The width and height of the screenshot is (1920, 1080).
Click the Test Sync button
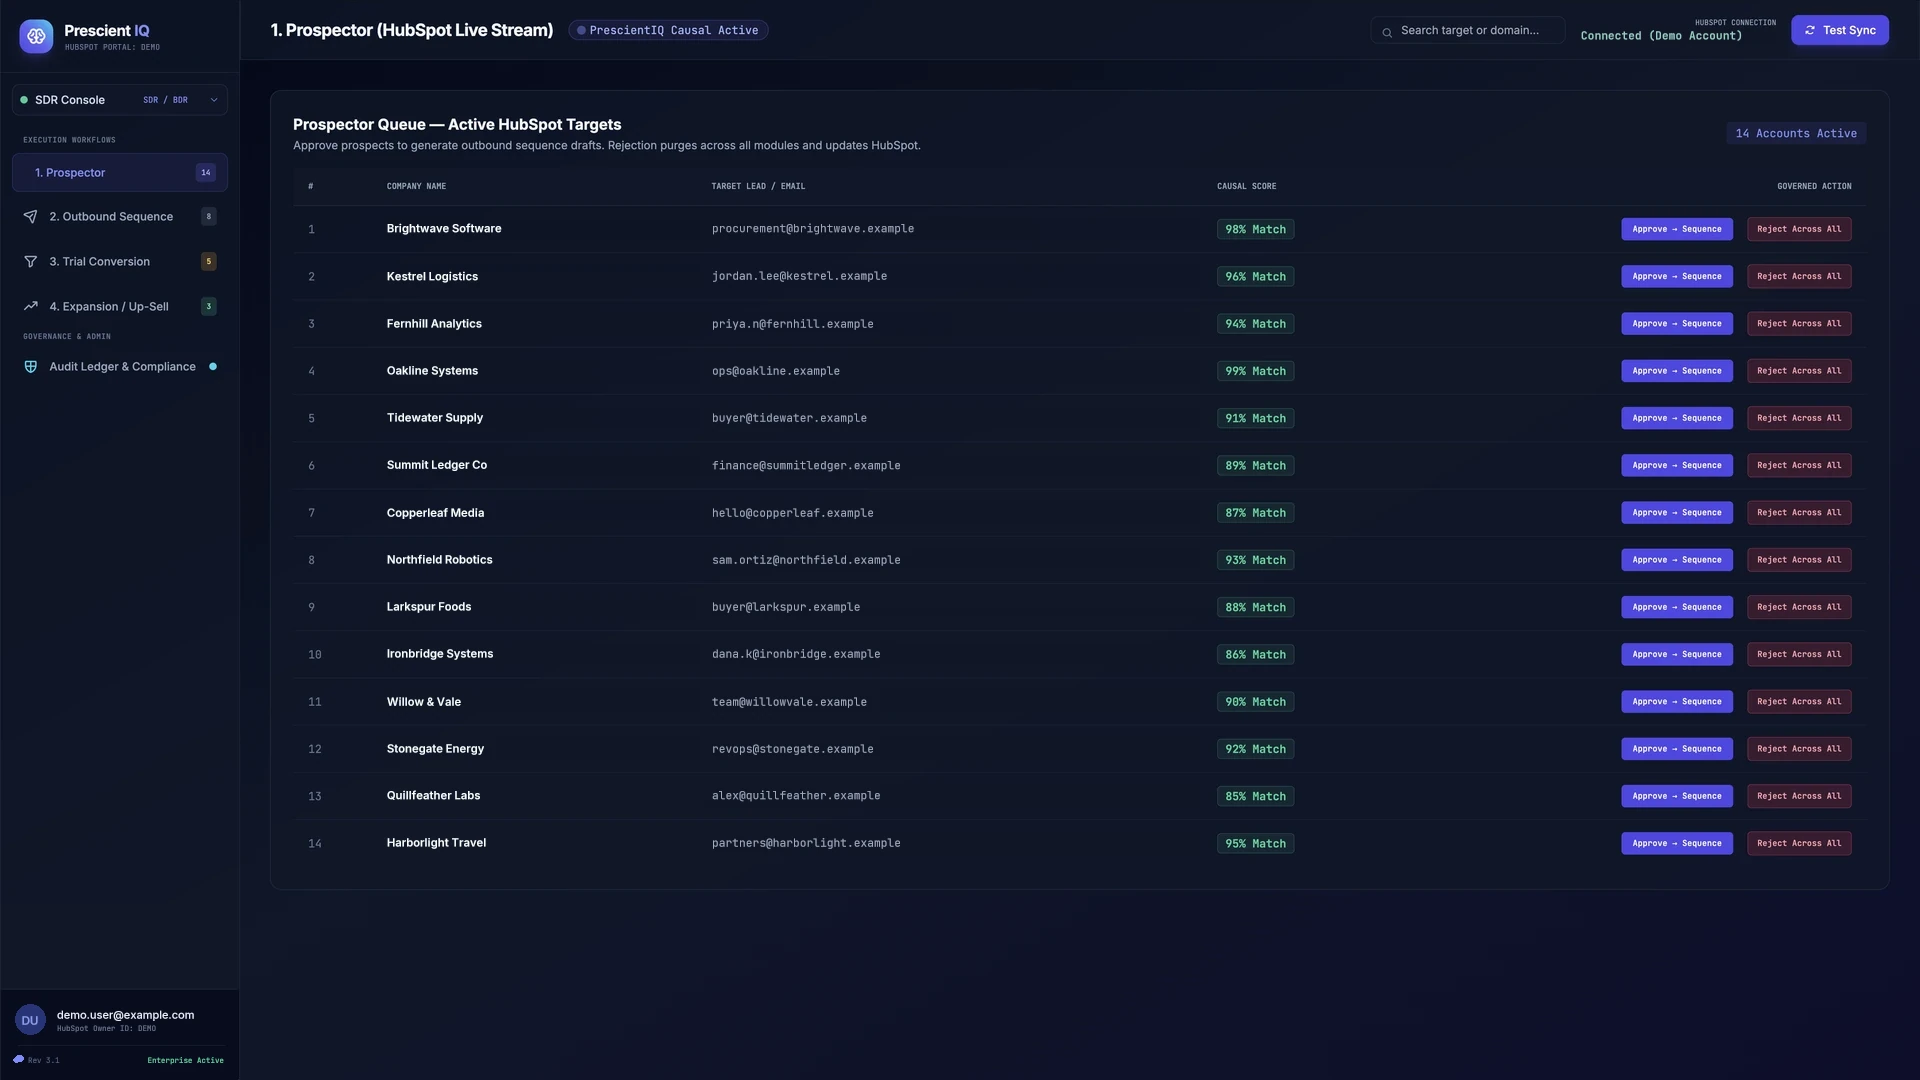(1840, 30)
